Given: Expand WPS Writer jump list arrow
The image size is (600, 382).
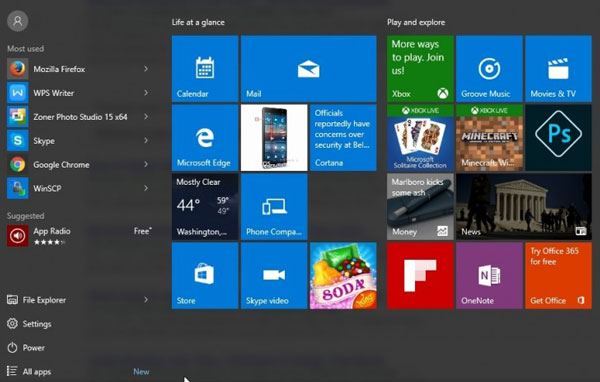Looking at the screenshot, I should (146, 93).
